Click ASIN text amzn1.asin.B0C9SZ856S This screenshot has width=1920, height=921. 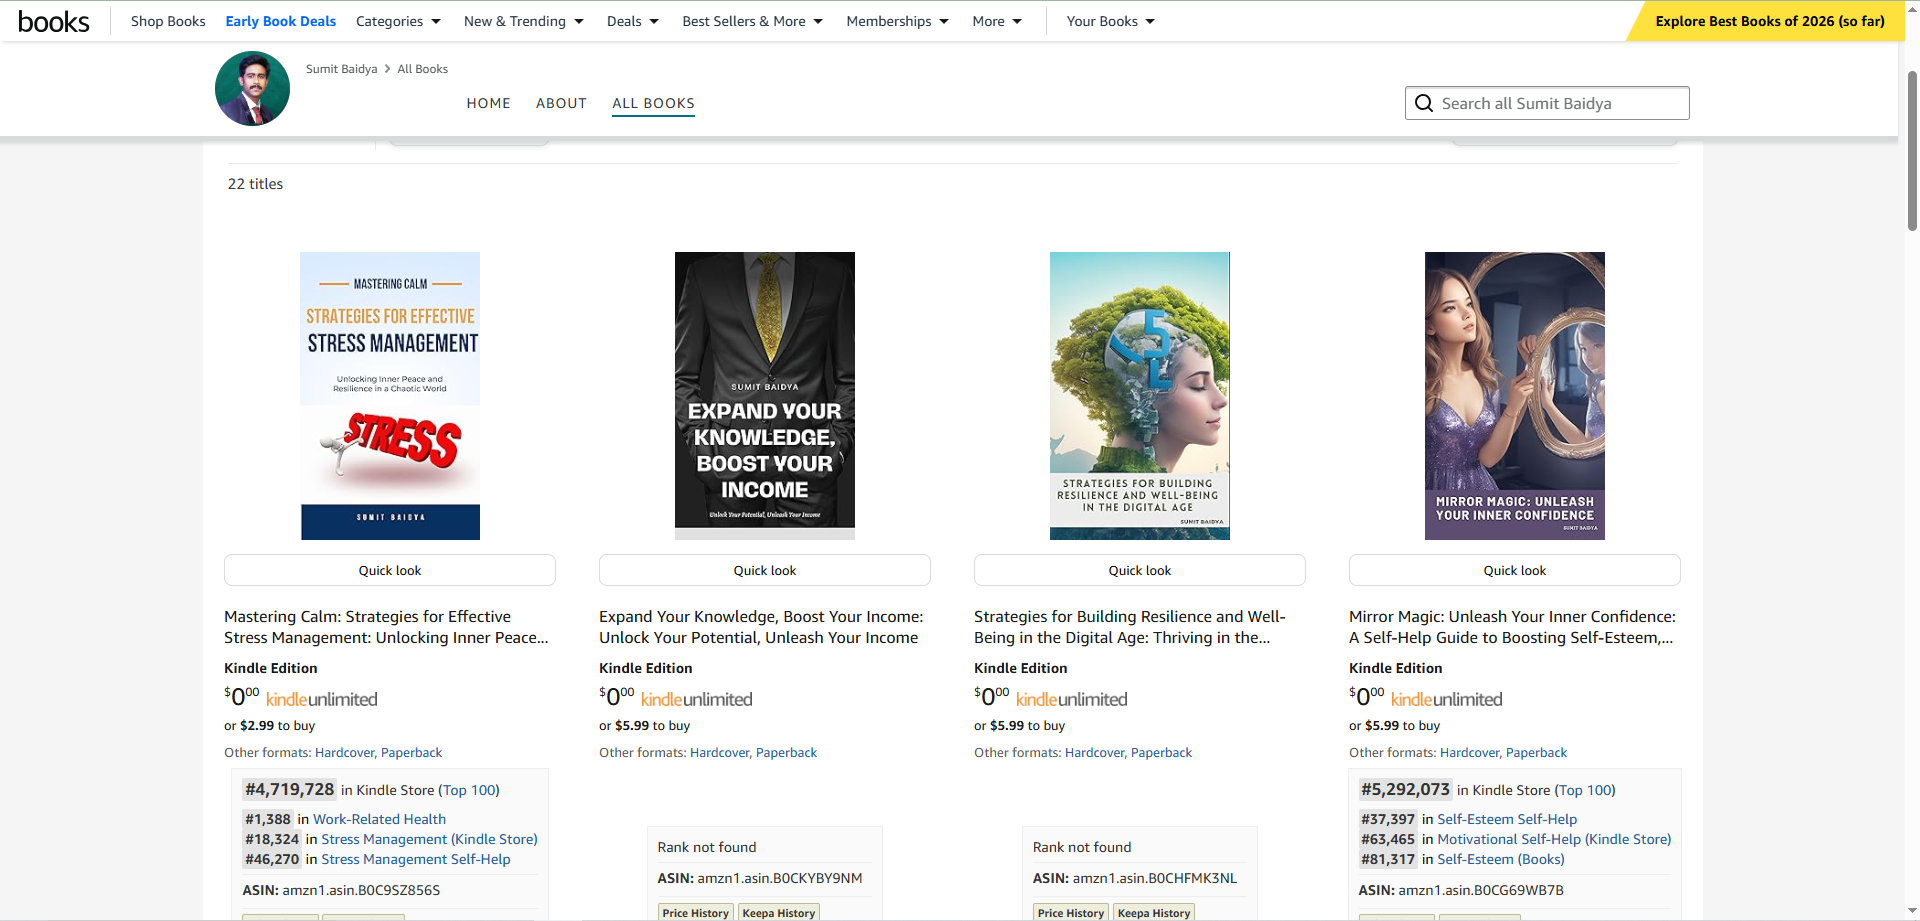coord(361,890)
